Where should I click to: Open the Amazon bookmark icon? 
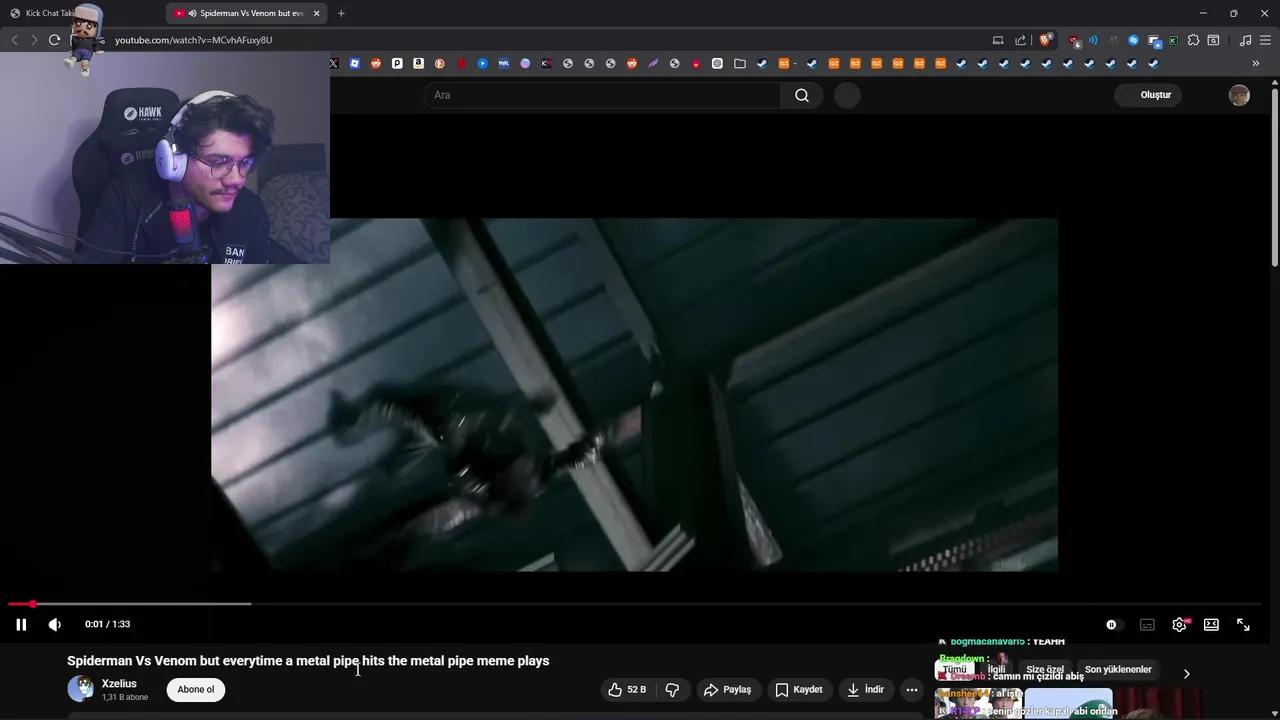(418, 64)
